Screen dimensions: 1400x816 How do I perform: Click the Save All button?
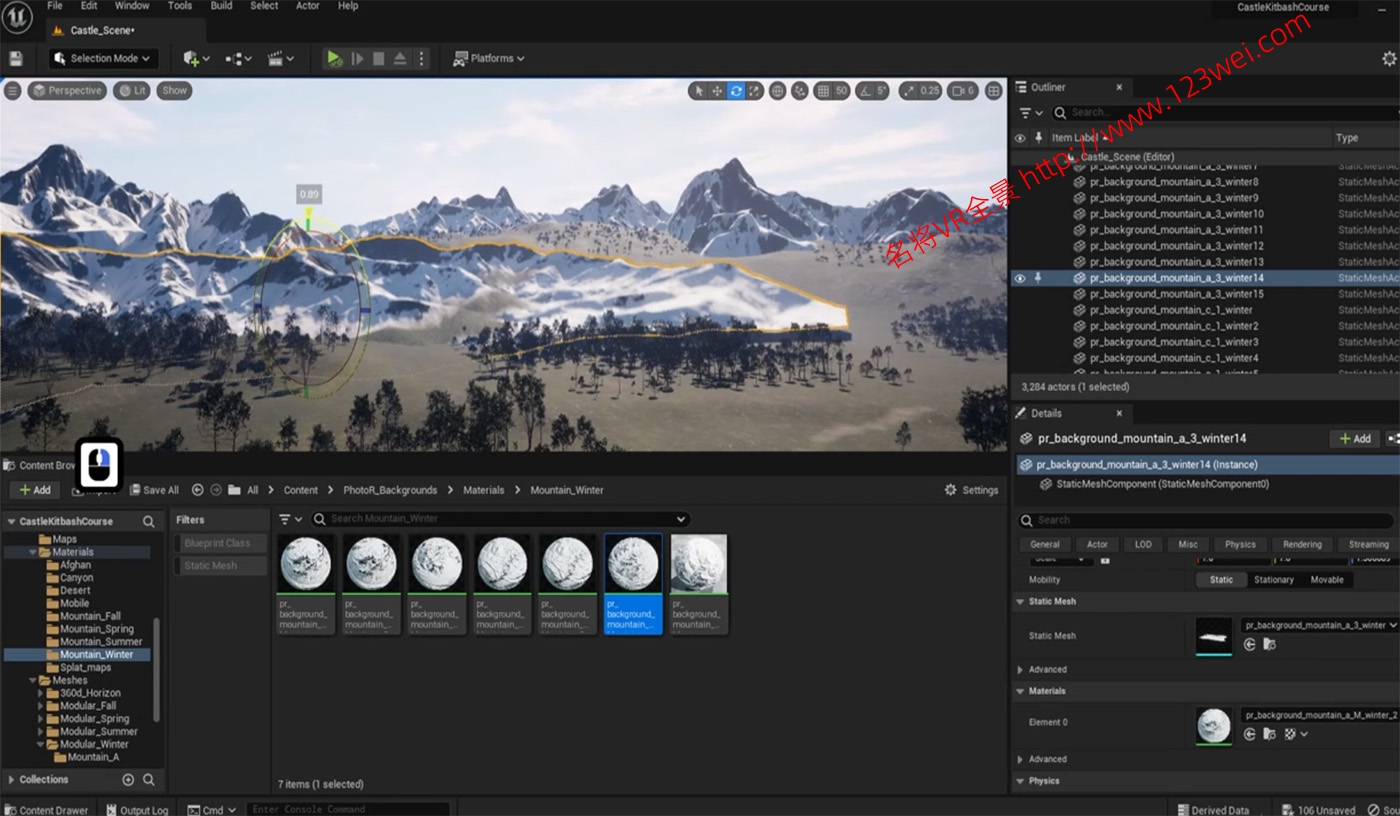tap(153, 490)
